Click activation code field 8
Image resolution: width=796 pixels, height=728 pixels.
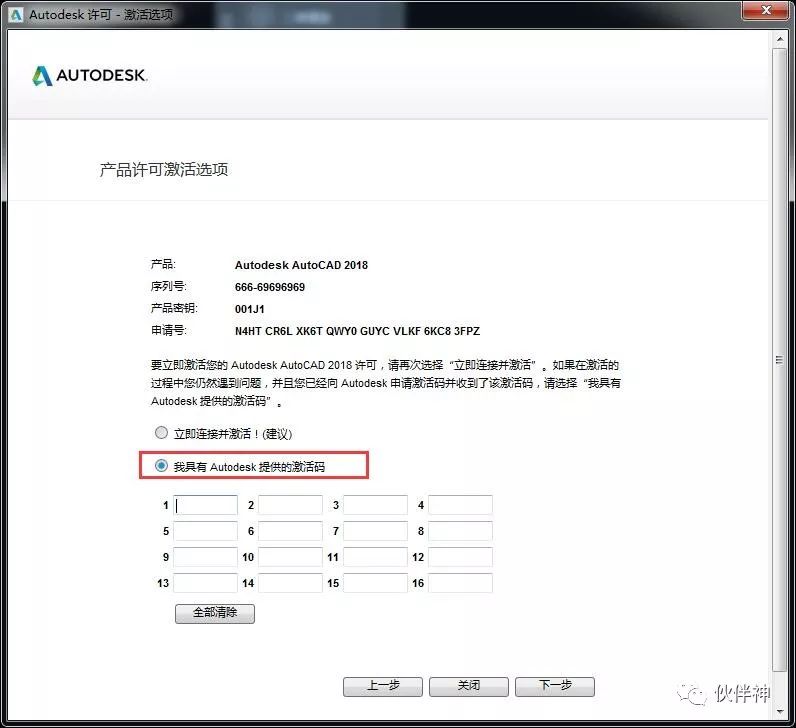(460, 531)
